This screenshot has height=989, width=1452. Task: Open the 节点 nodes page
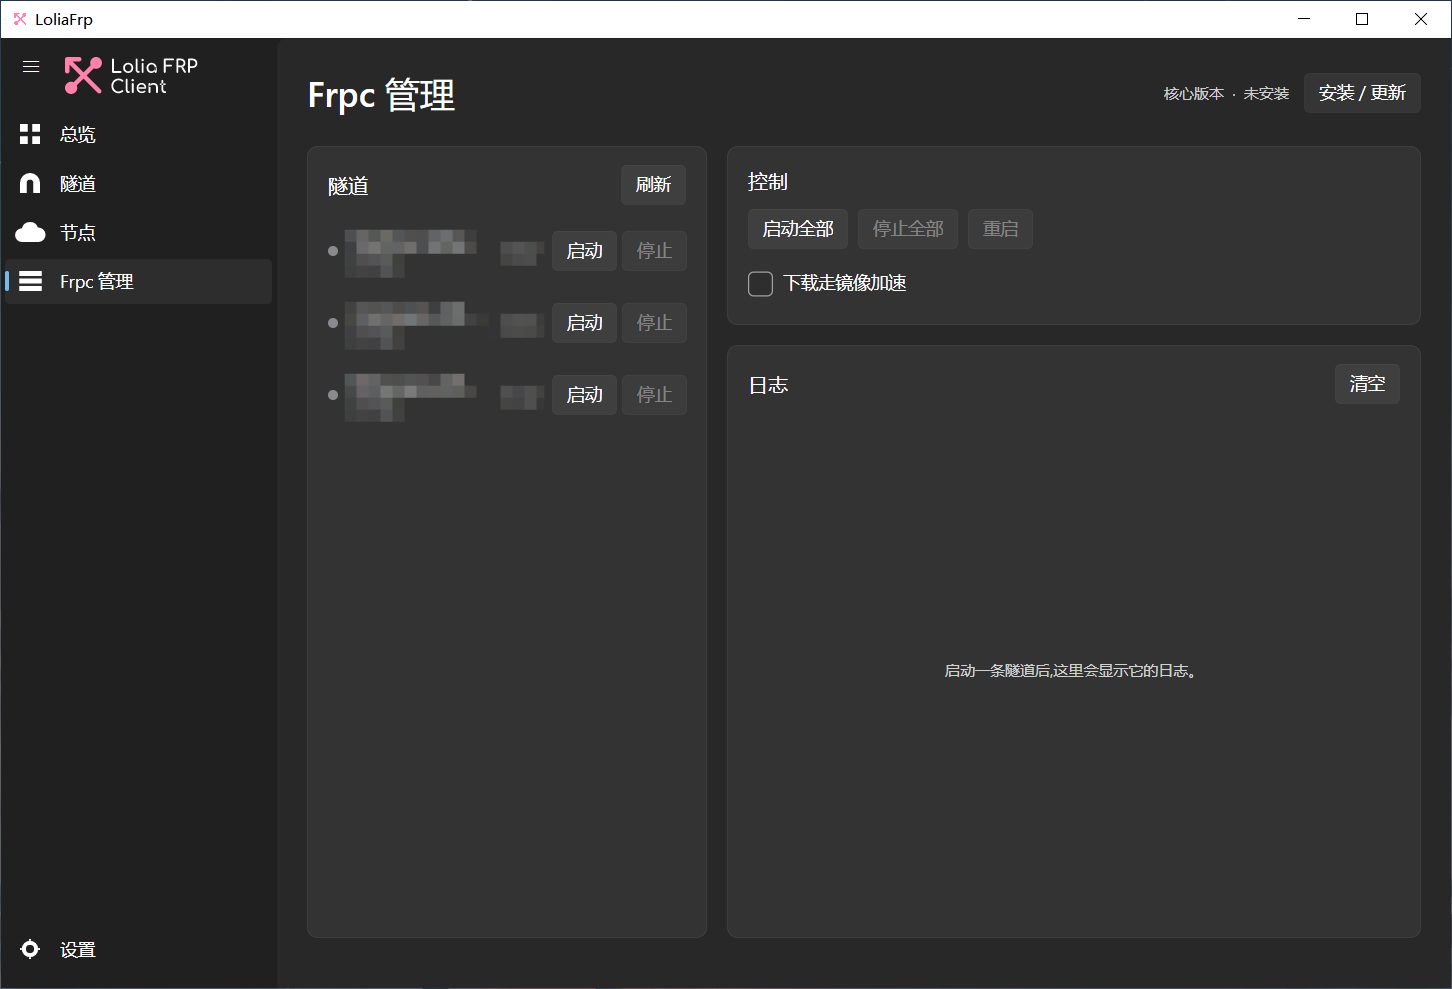click(138, 232)
